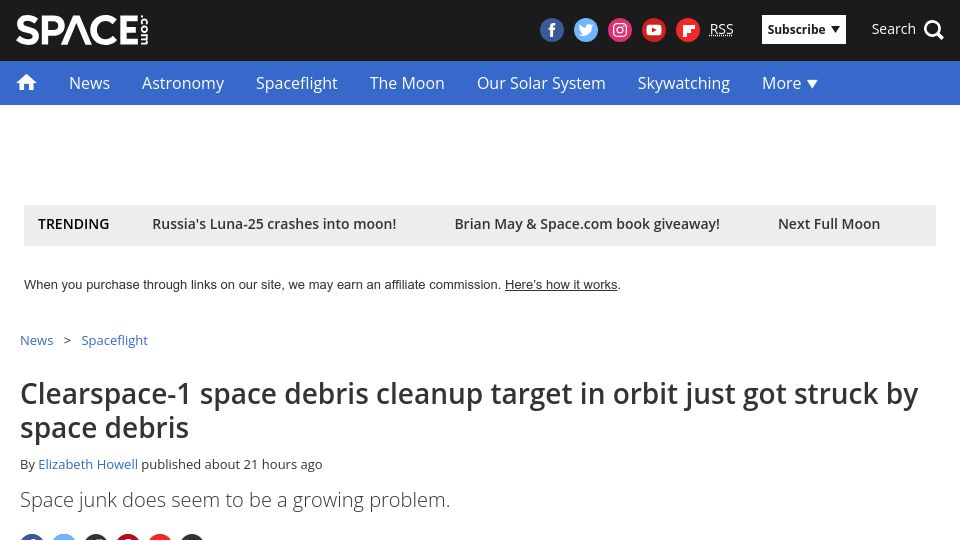This screenshot has width=960, height=540.
Task: Click the Home icon in nav bar
Action: tap(26, 83)
